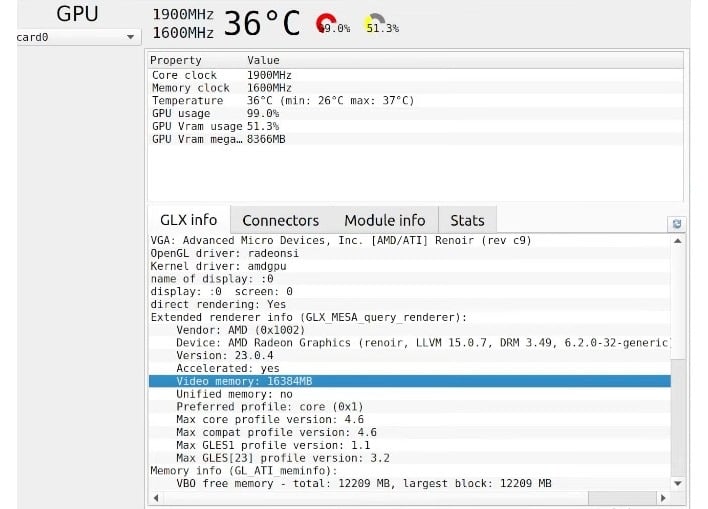Select the Memory info (GL_ATI_meminfo) line
708x509 pixels.
(410, 471)
